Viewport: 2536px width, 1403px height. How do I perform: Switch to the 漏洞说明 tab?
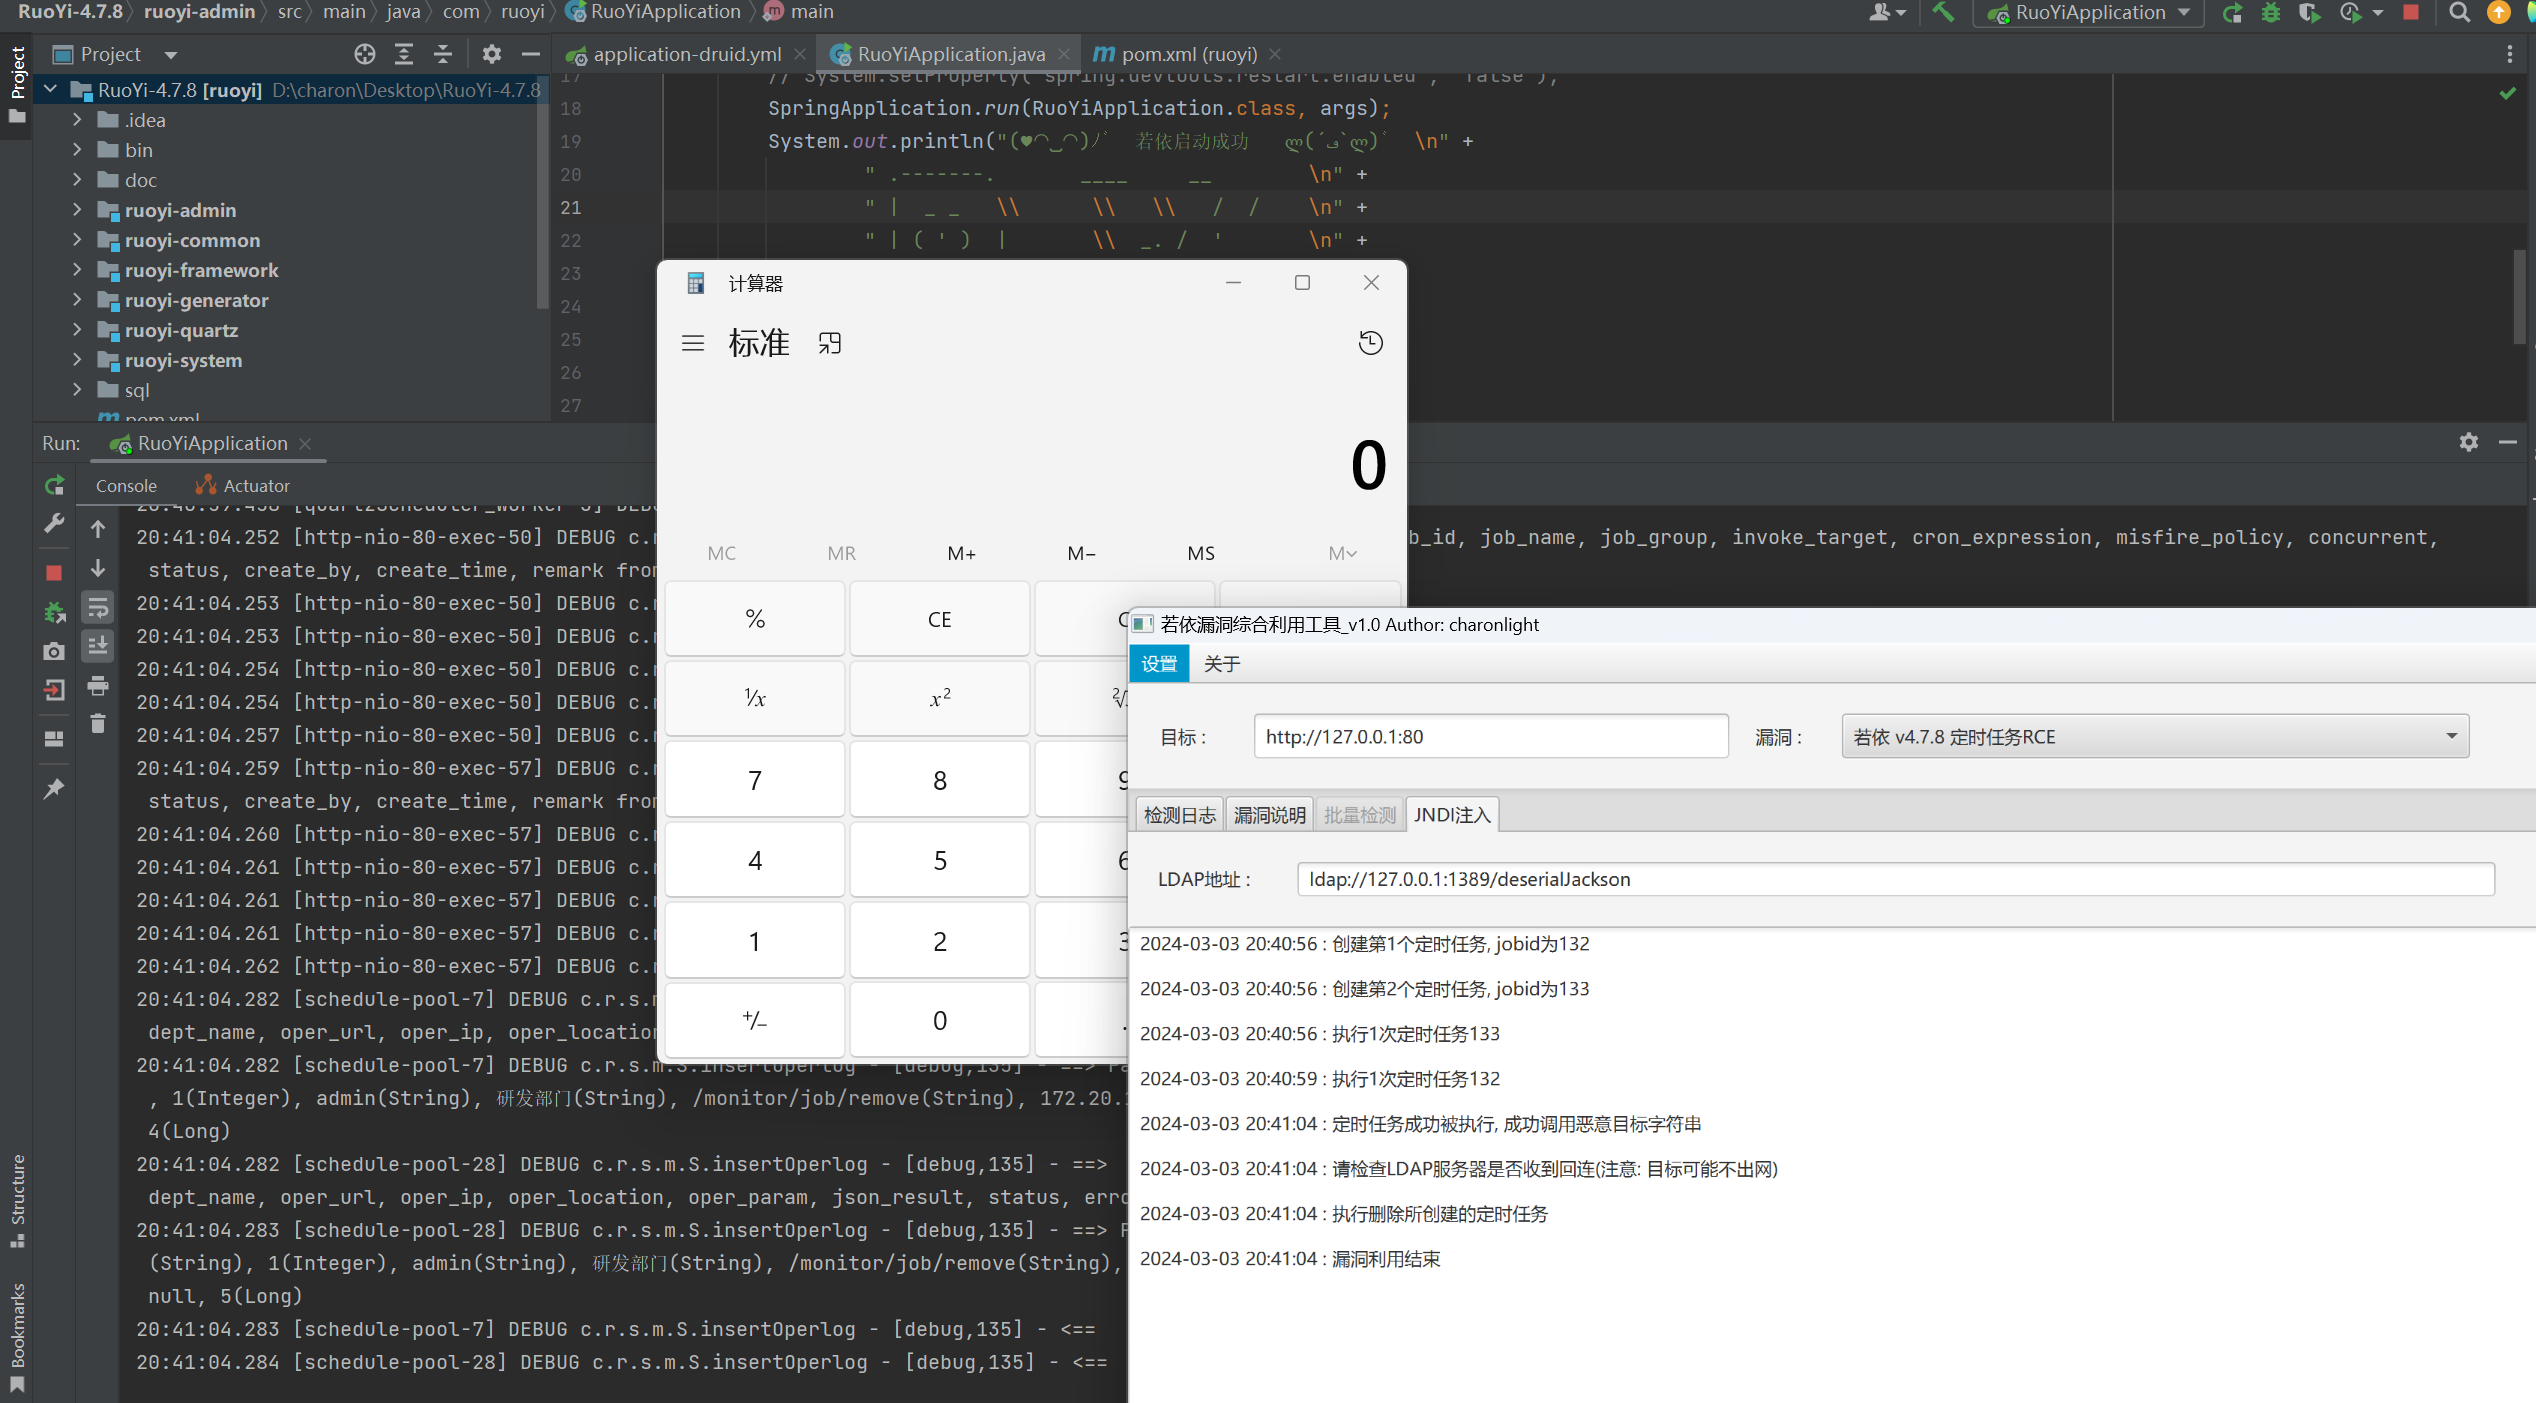pyautogui.click(x=1269, y=815)
